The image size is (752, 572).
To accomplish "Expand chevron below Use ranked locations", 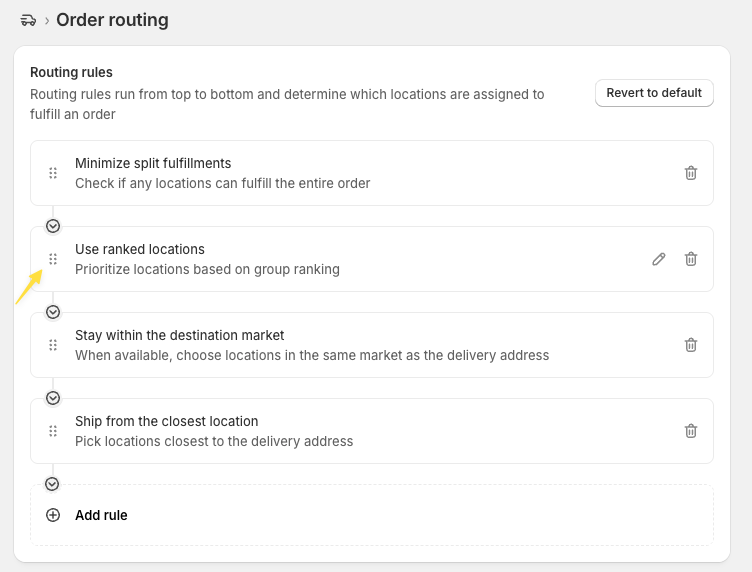I will coord(53,312).
